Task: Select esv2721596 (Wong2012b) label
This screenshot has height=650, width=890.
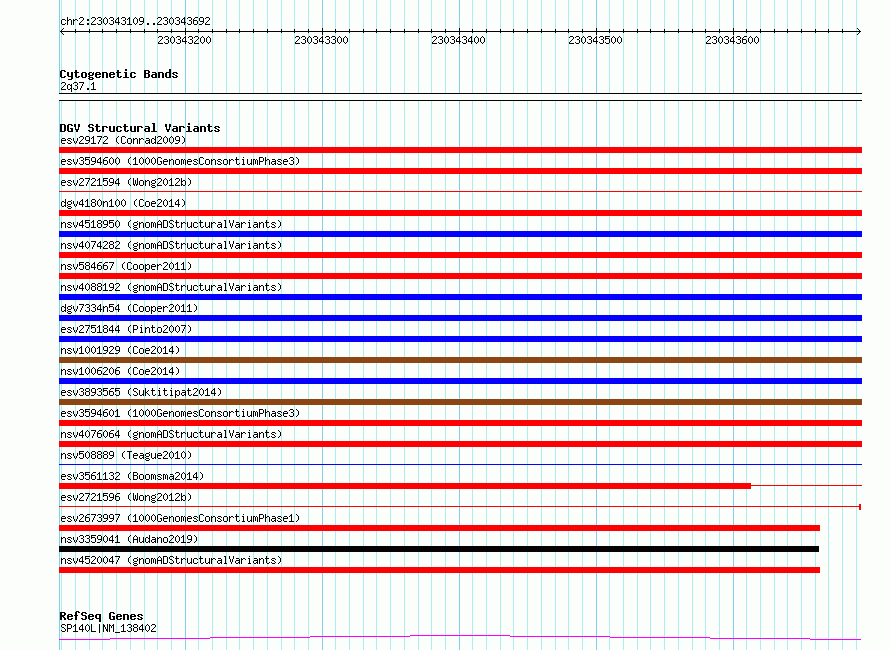Action: point(126,497)
